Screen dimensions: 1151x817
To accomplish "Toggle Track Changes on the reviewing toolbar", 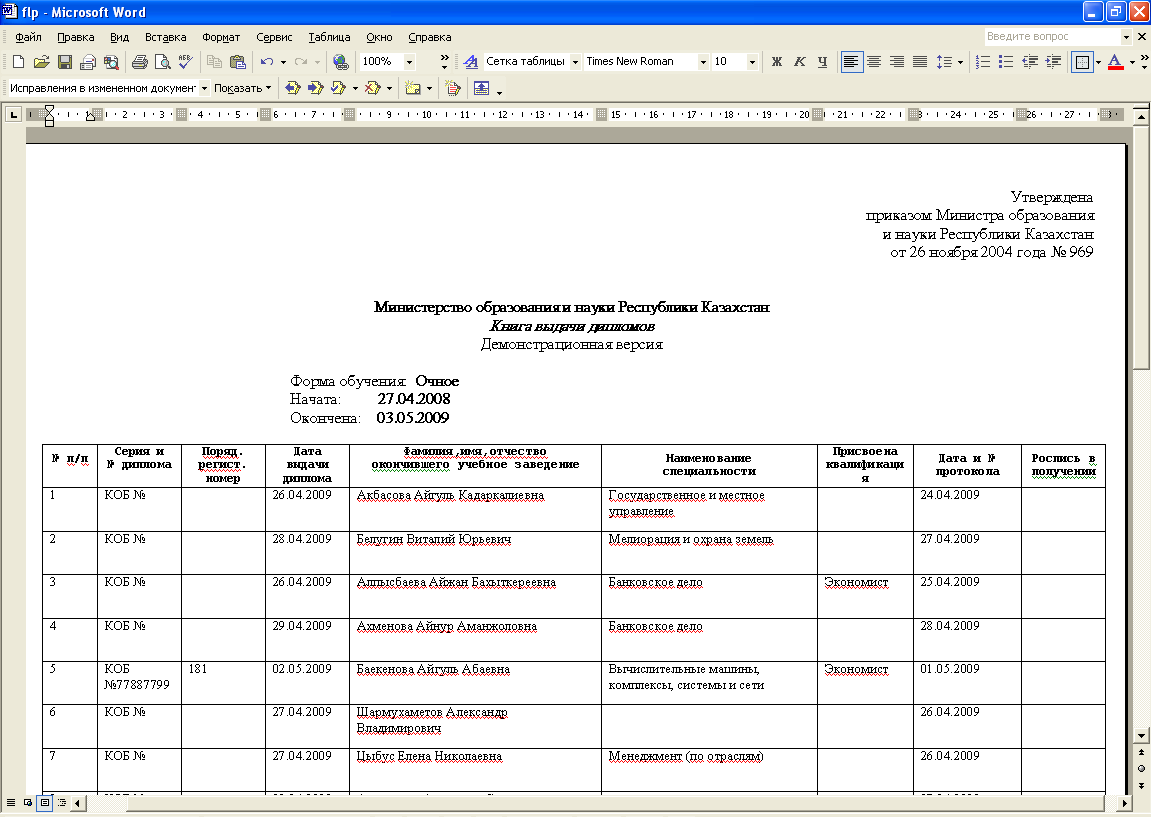I will (453, 89).
